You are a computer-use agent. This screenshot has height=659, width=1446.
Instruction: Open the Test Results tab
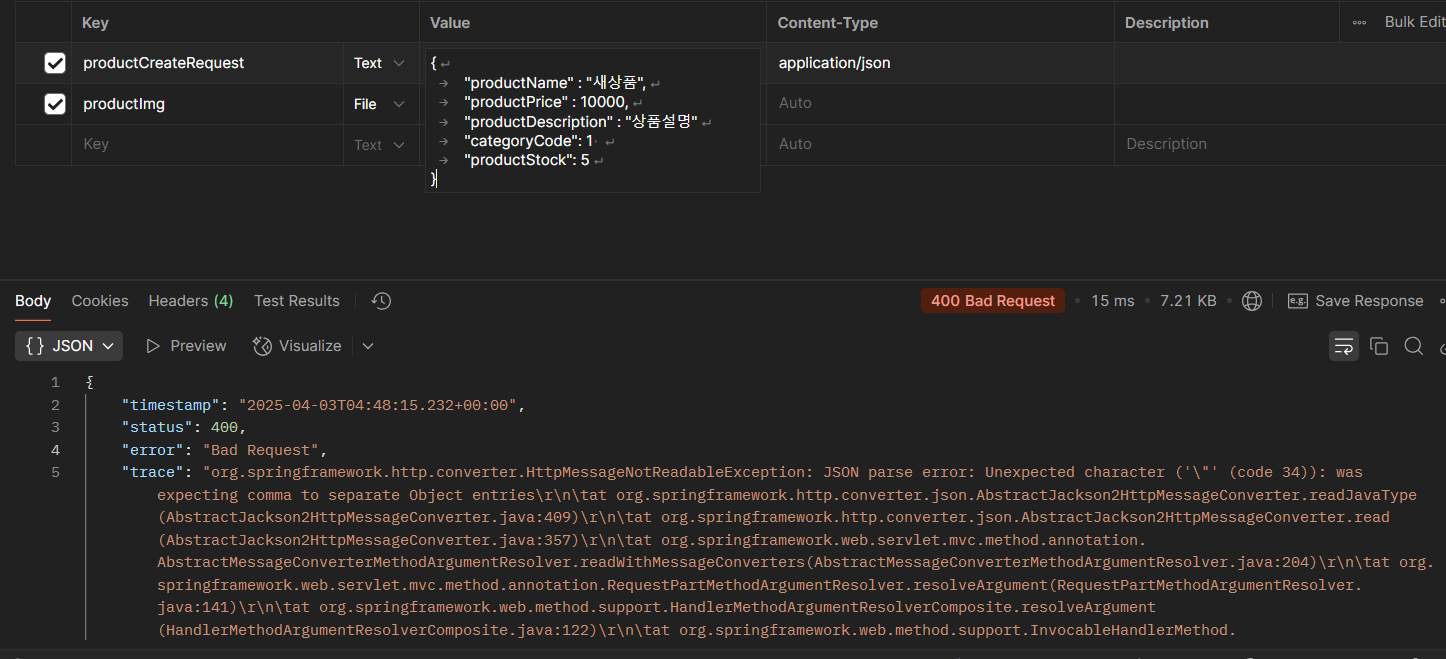297,301
